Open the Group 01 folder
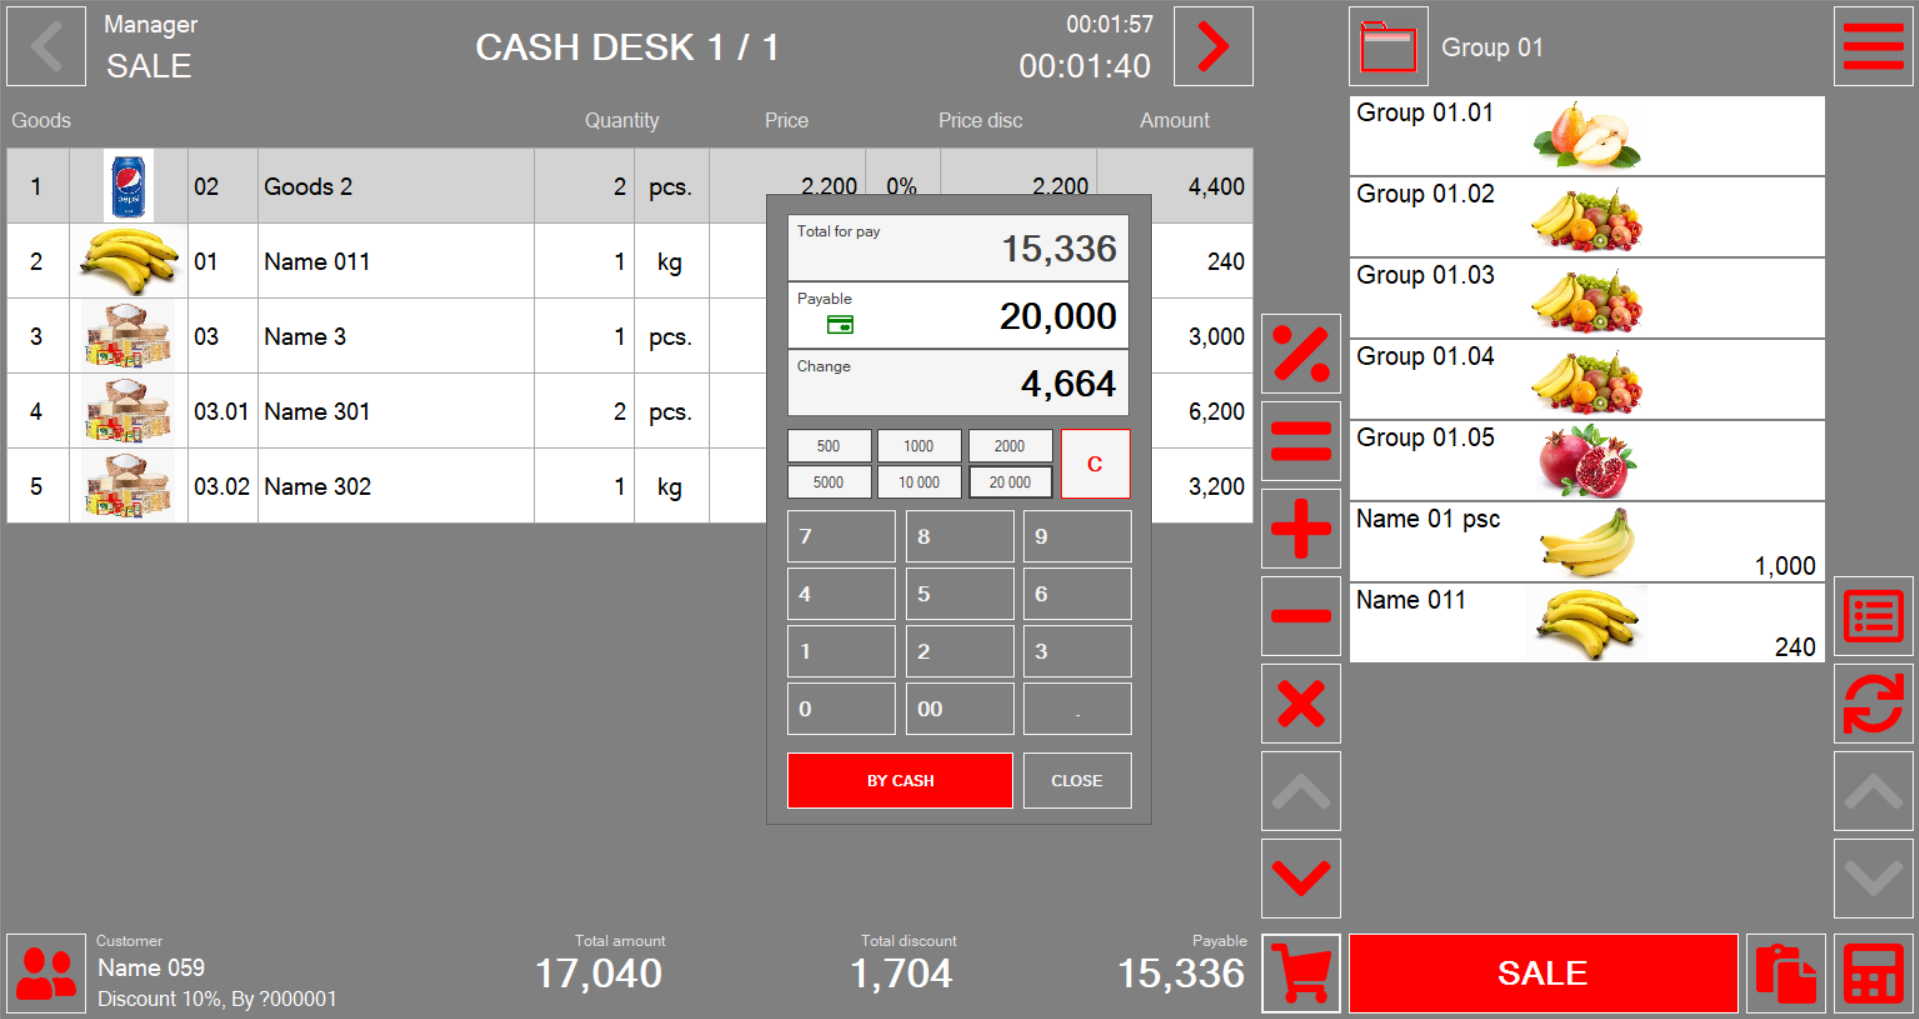The width and height of the screenshot is (1919, 1019). point(1388,47)
